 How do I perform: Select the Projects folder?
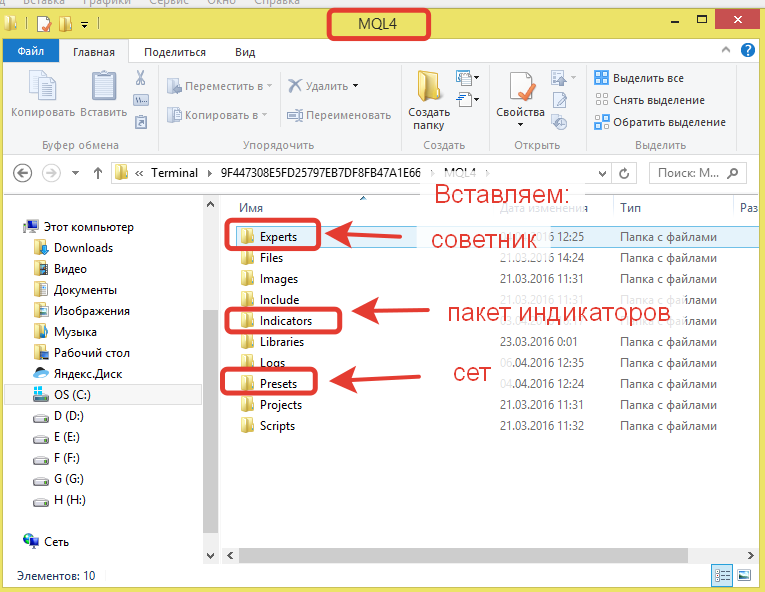(x=281, y=405)
